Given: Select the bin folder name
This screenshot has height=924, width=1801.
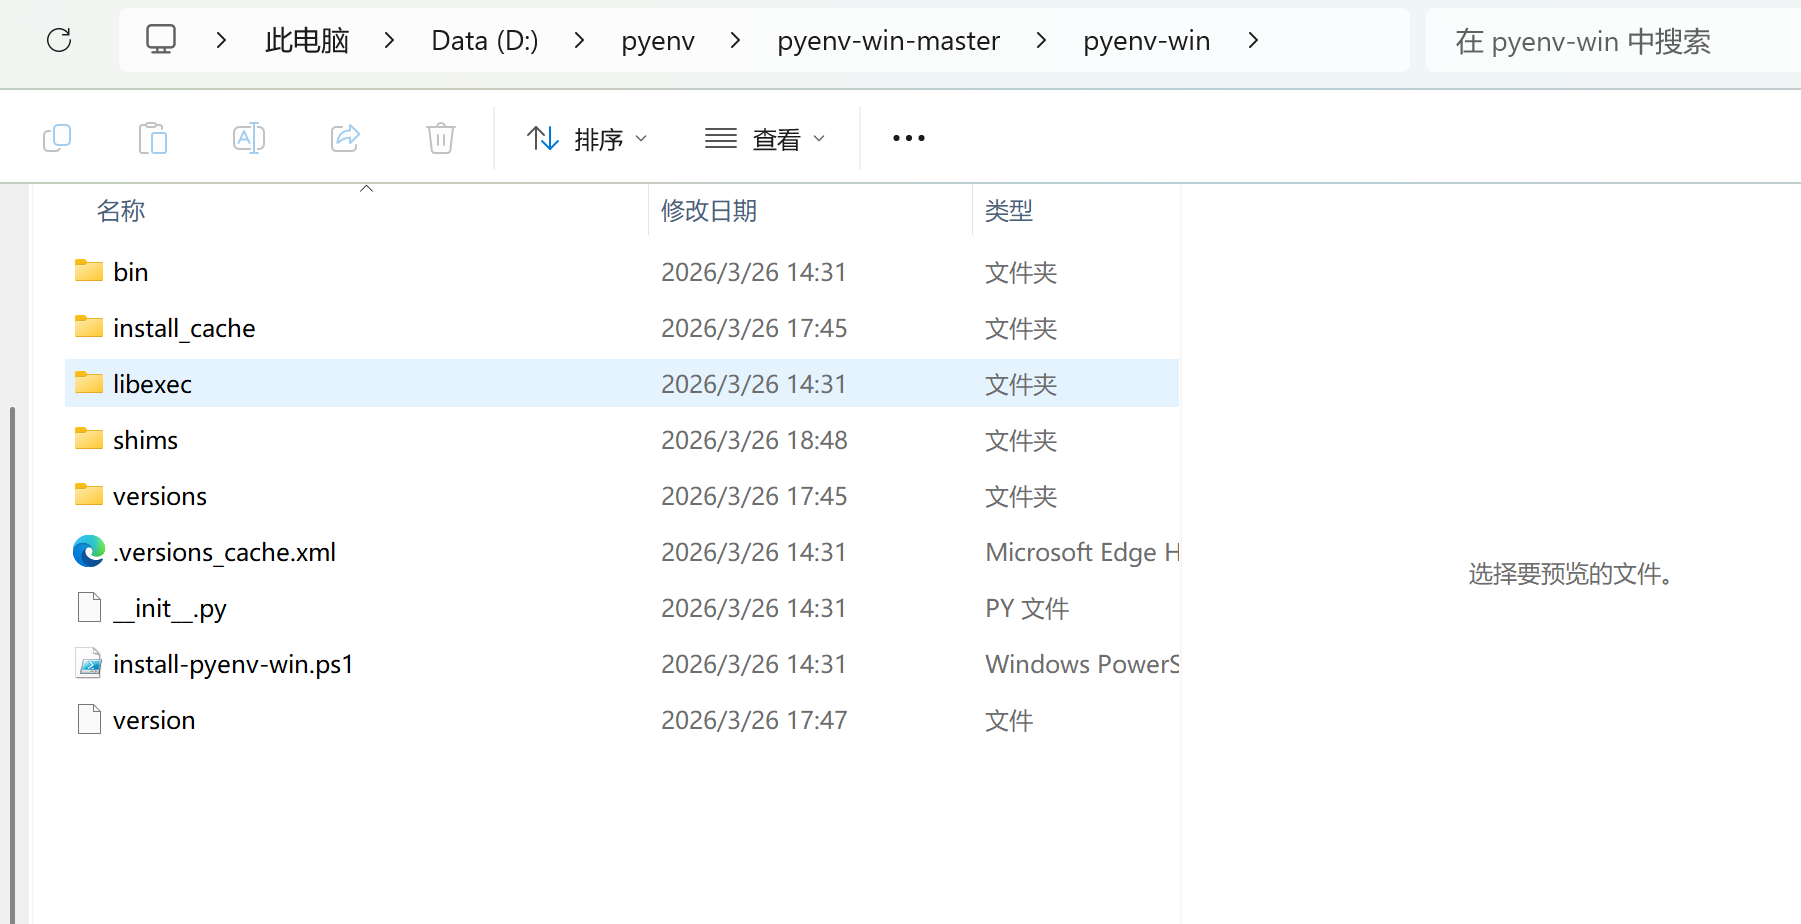Looking at the screenshot, I should tap(131, 272).
